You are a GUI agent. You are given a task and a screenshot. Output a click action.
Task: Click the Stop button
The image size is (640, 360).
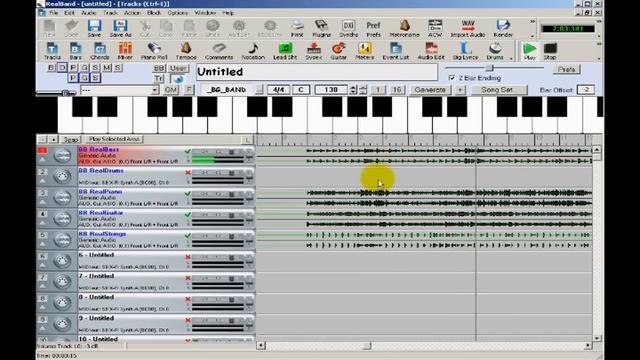(x=550, y=51)
